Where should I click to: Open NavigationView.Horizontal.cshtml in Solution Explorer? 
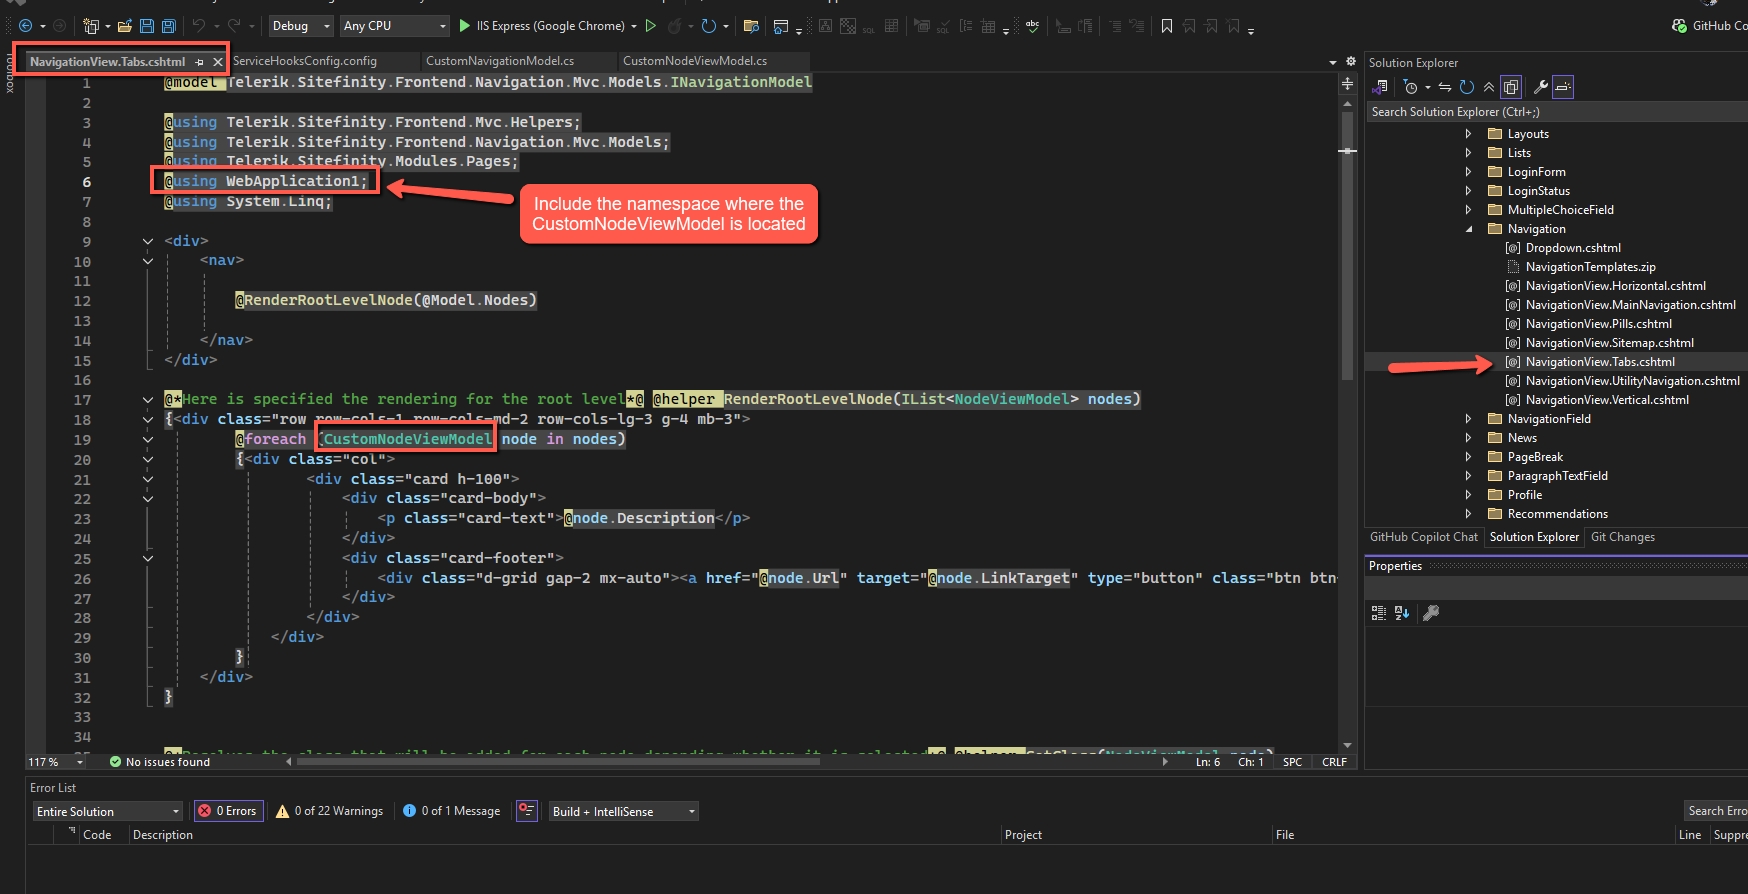1615,286
